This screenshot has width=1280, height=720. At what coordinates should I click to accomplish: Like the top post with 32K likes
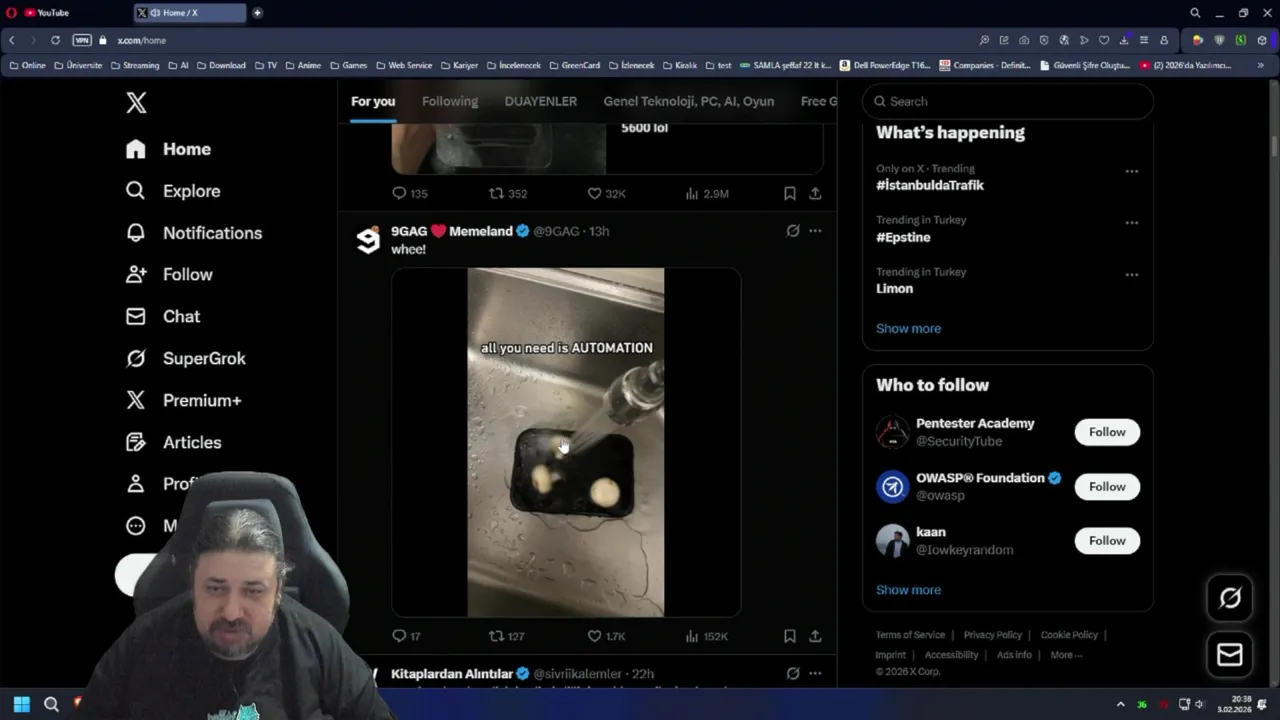click(606, 194)
